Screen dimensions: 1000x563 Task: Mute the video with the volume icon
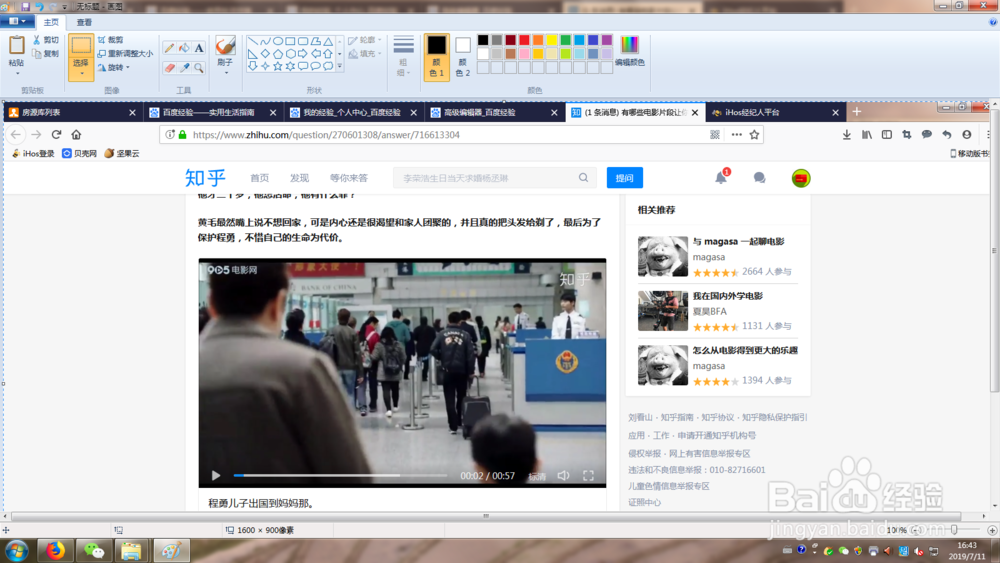pos(563,476)
